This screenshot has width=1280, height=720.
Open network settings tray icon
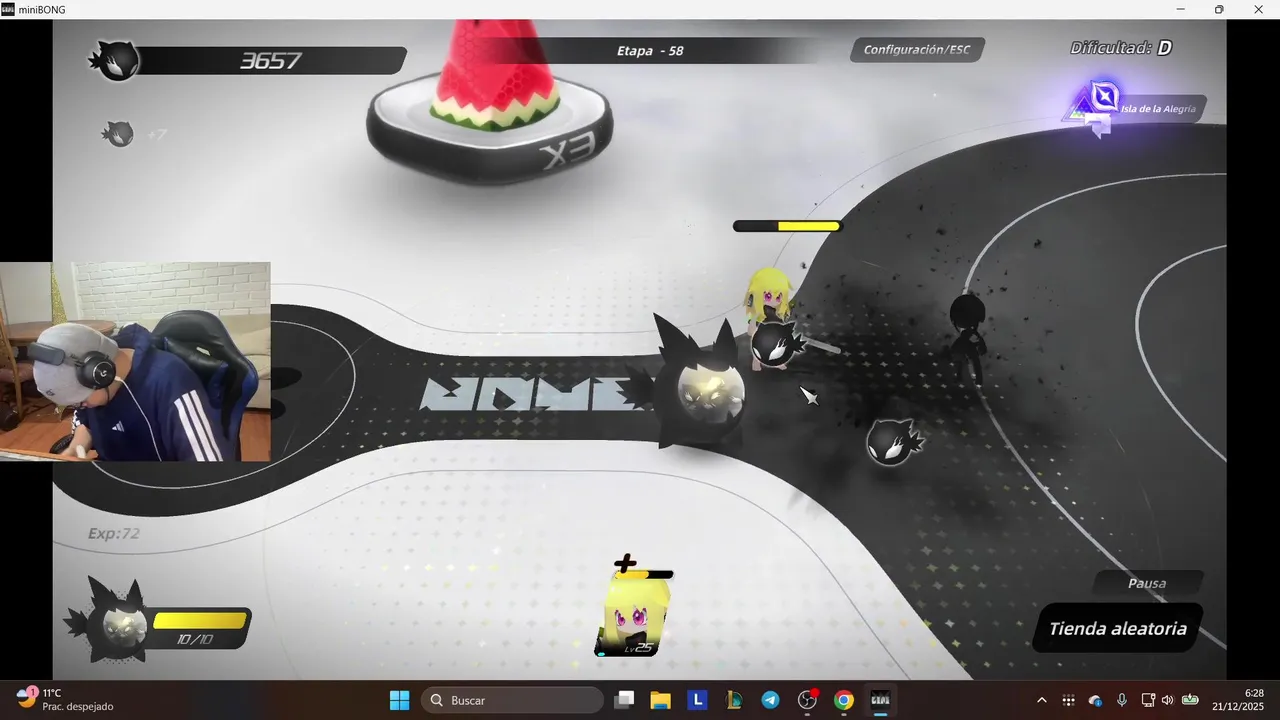1148,700
